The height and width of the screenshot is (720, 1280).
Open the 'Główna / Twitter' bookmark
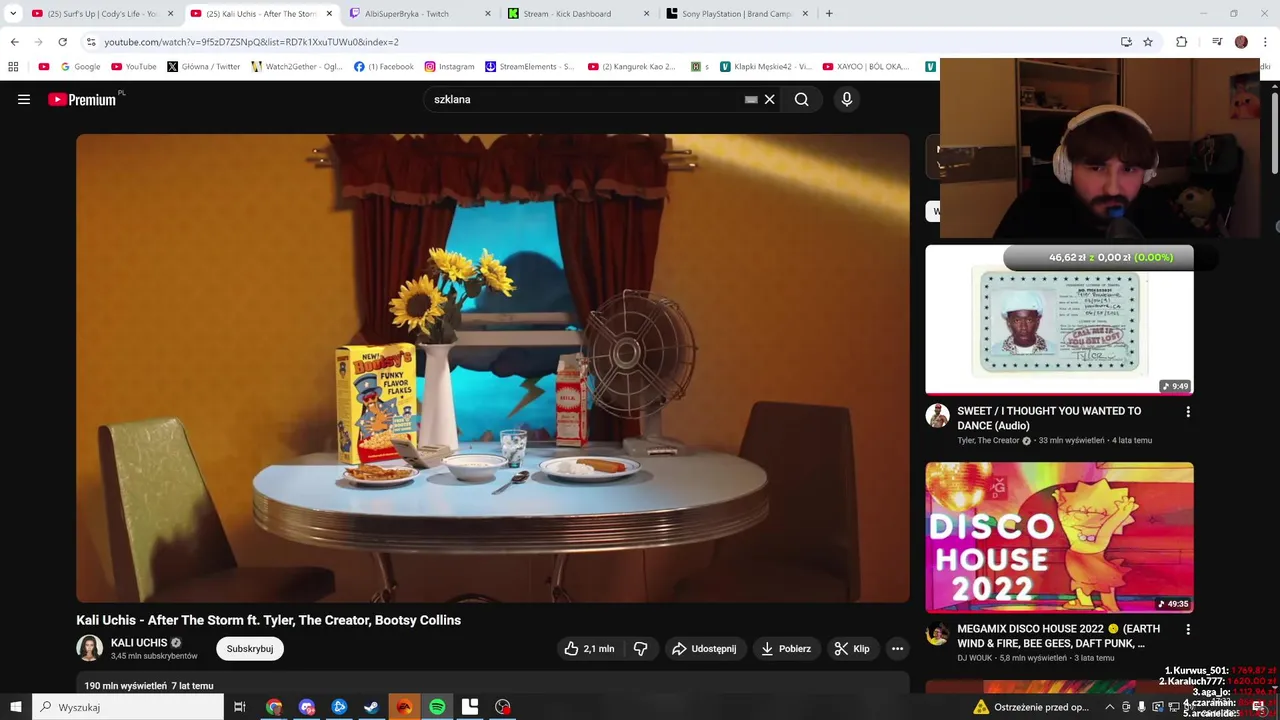pyautogui.click(x=204, y=67)
